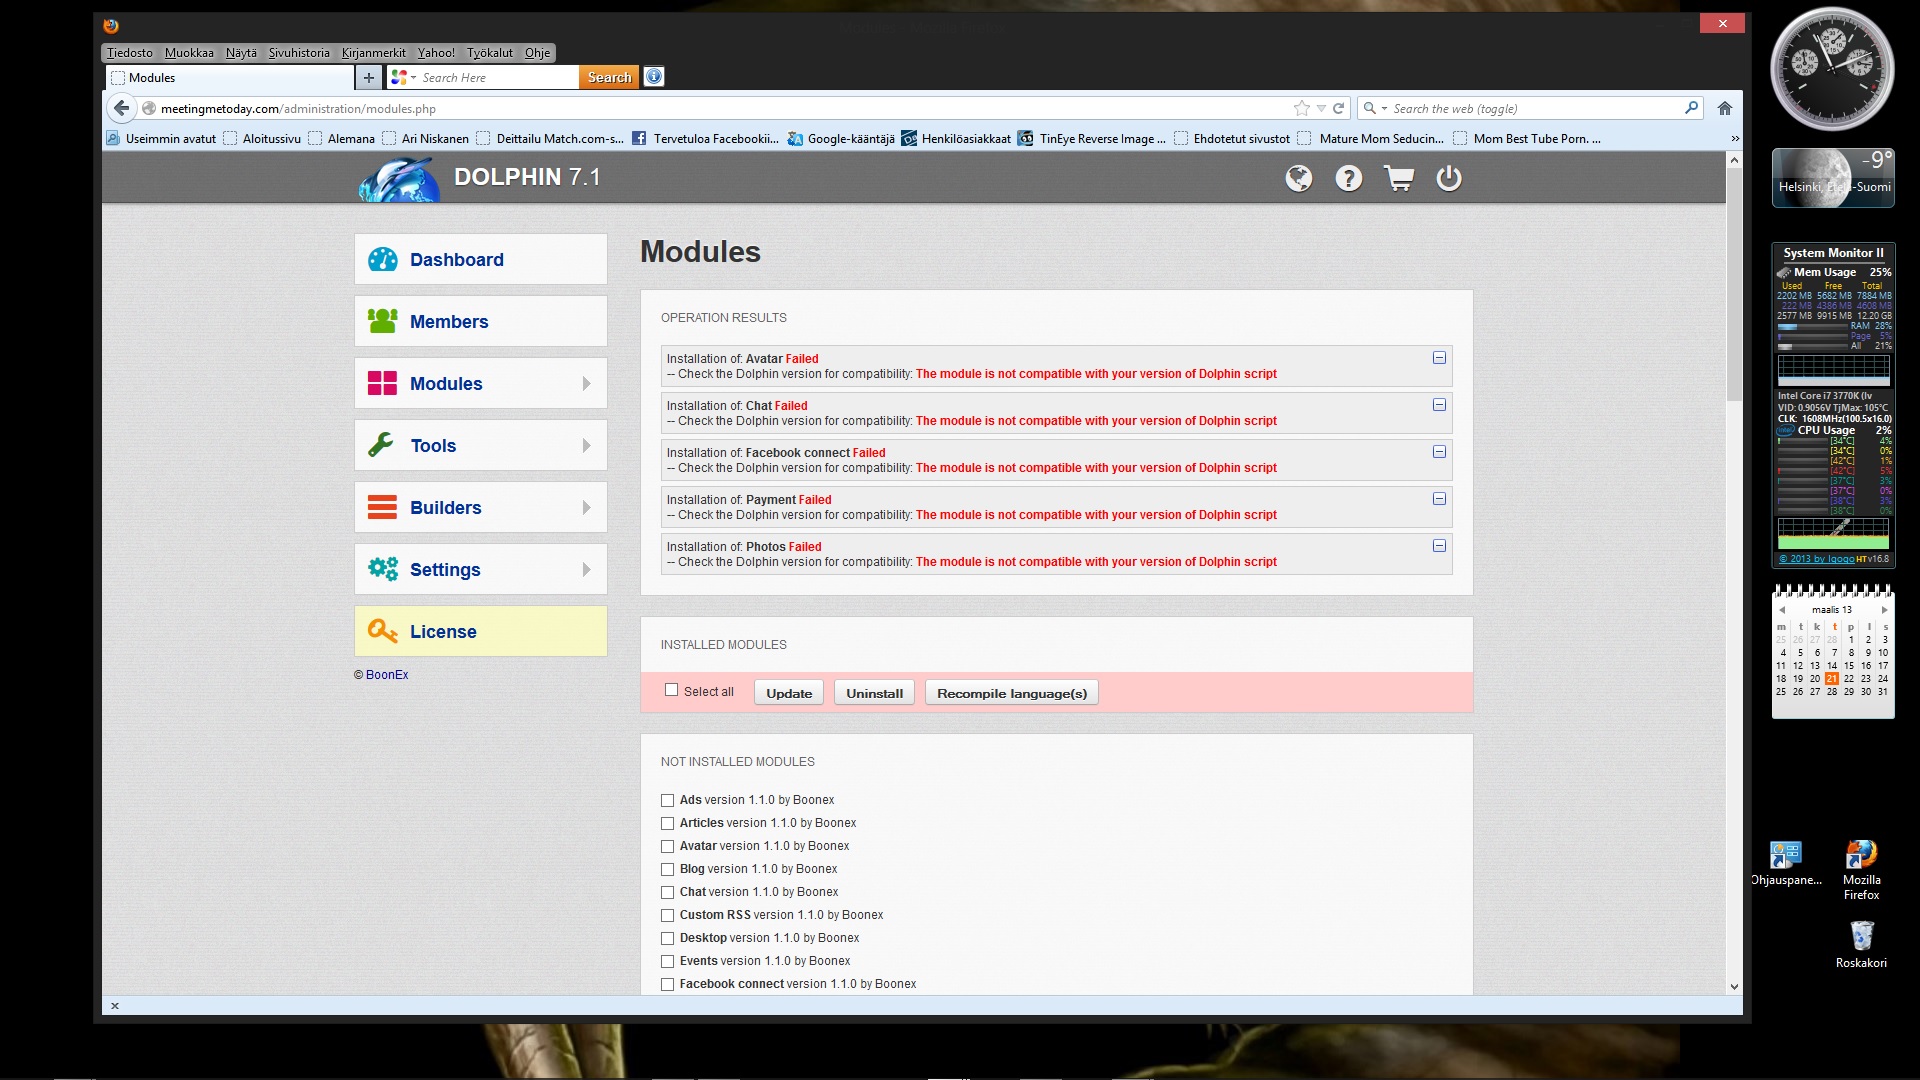Check the Ads module checkbox
The height and width of the screenshot is (1080, 1920).
tap(667, 800)
